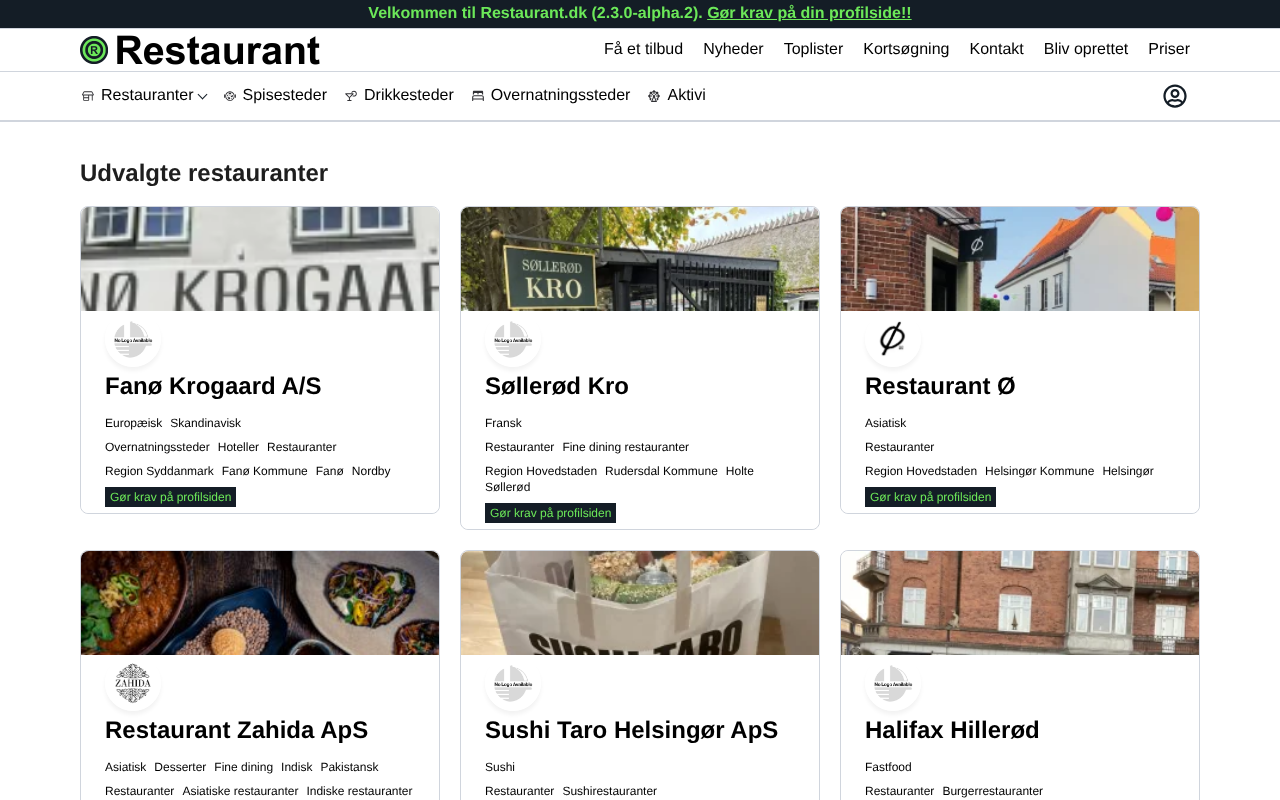Expand the Restauranter dropdown chevron

point(203,97)
